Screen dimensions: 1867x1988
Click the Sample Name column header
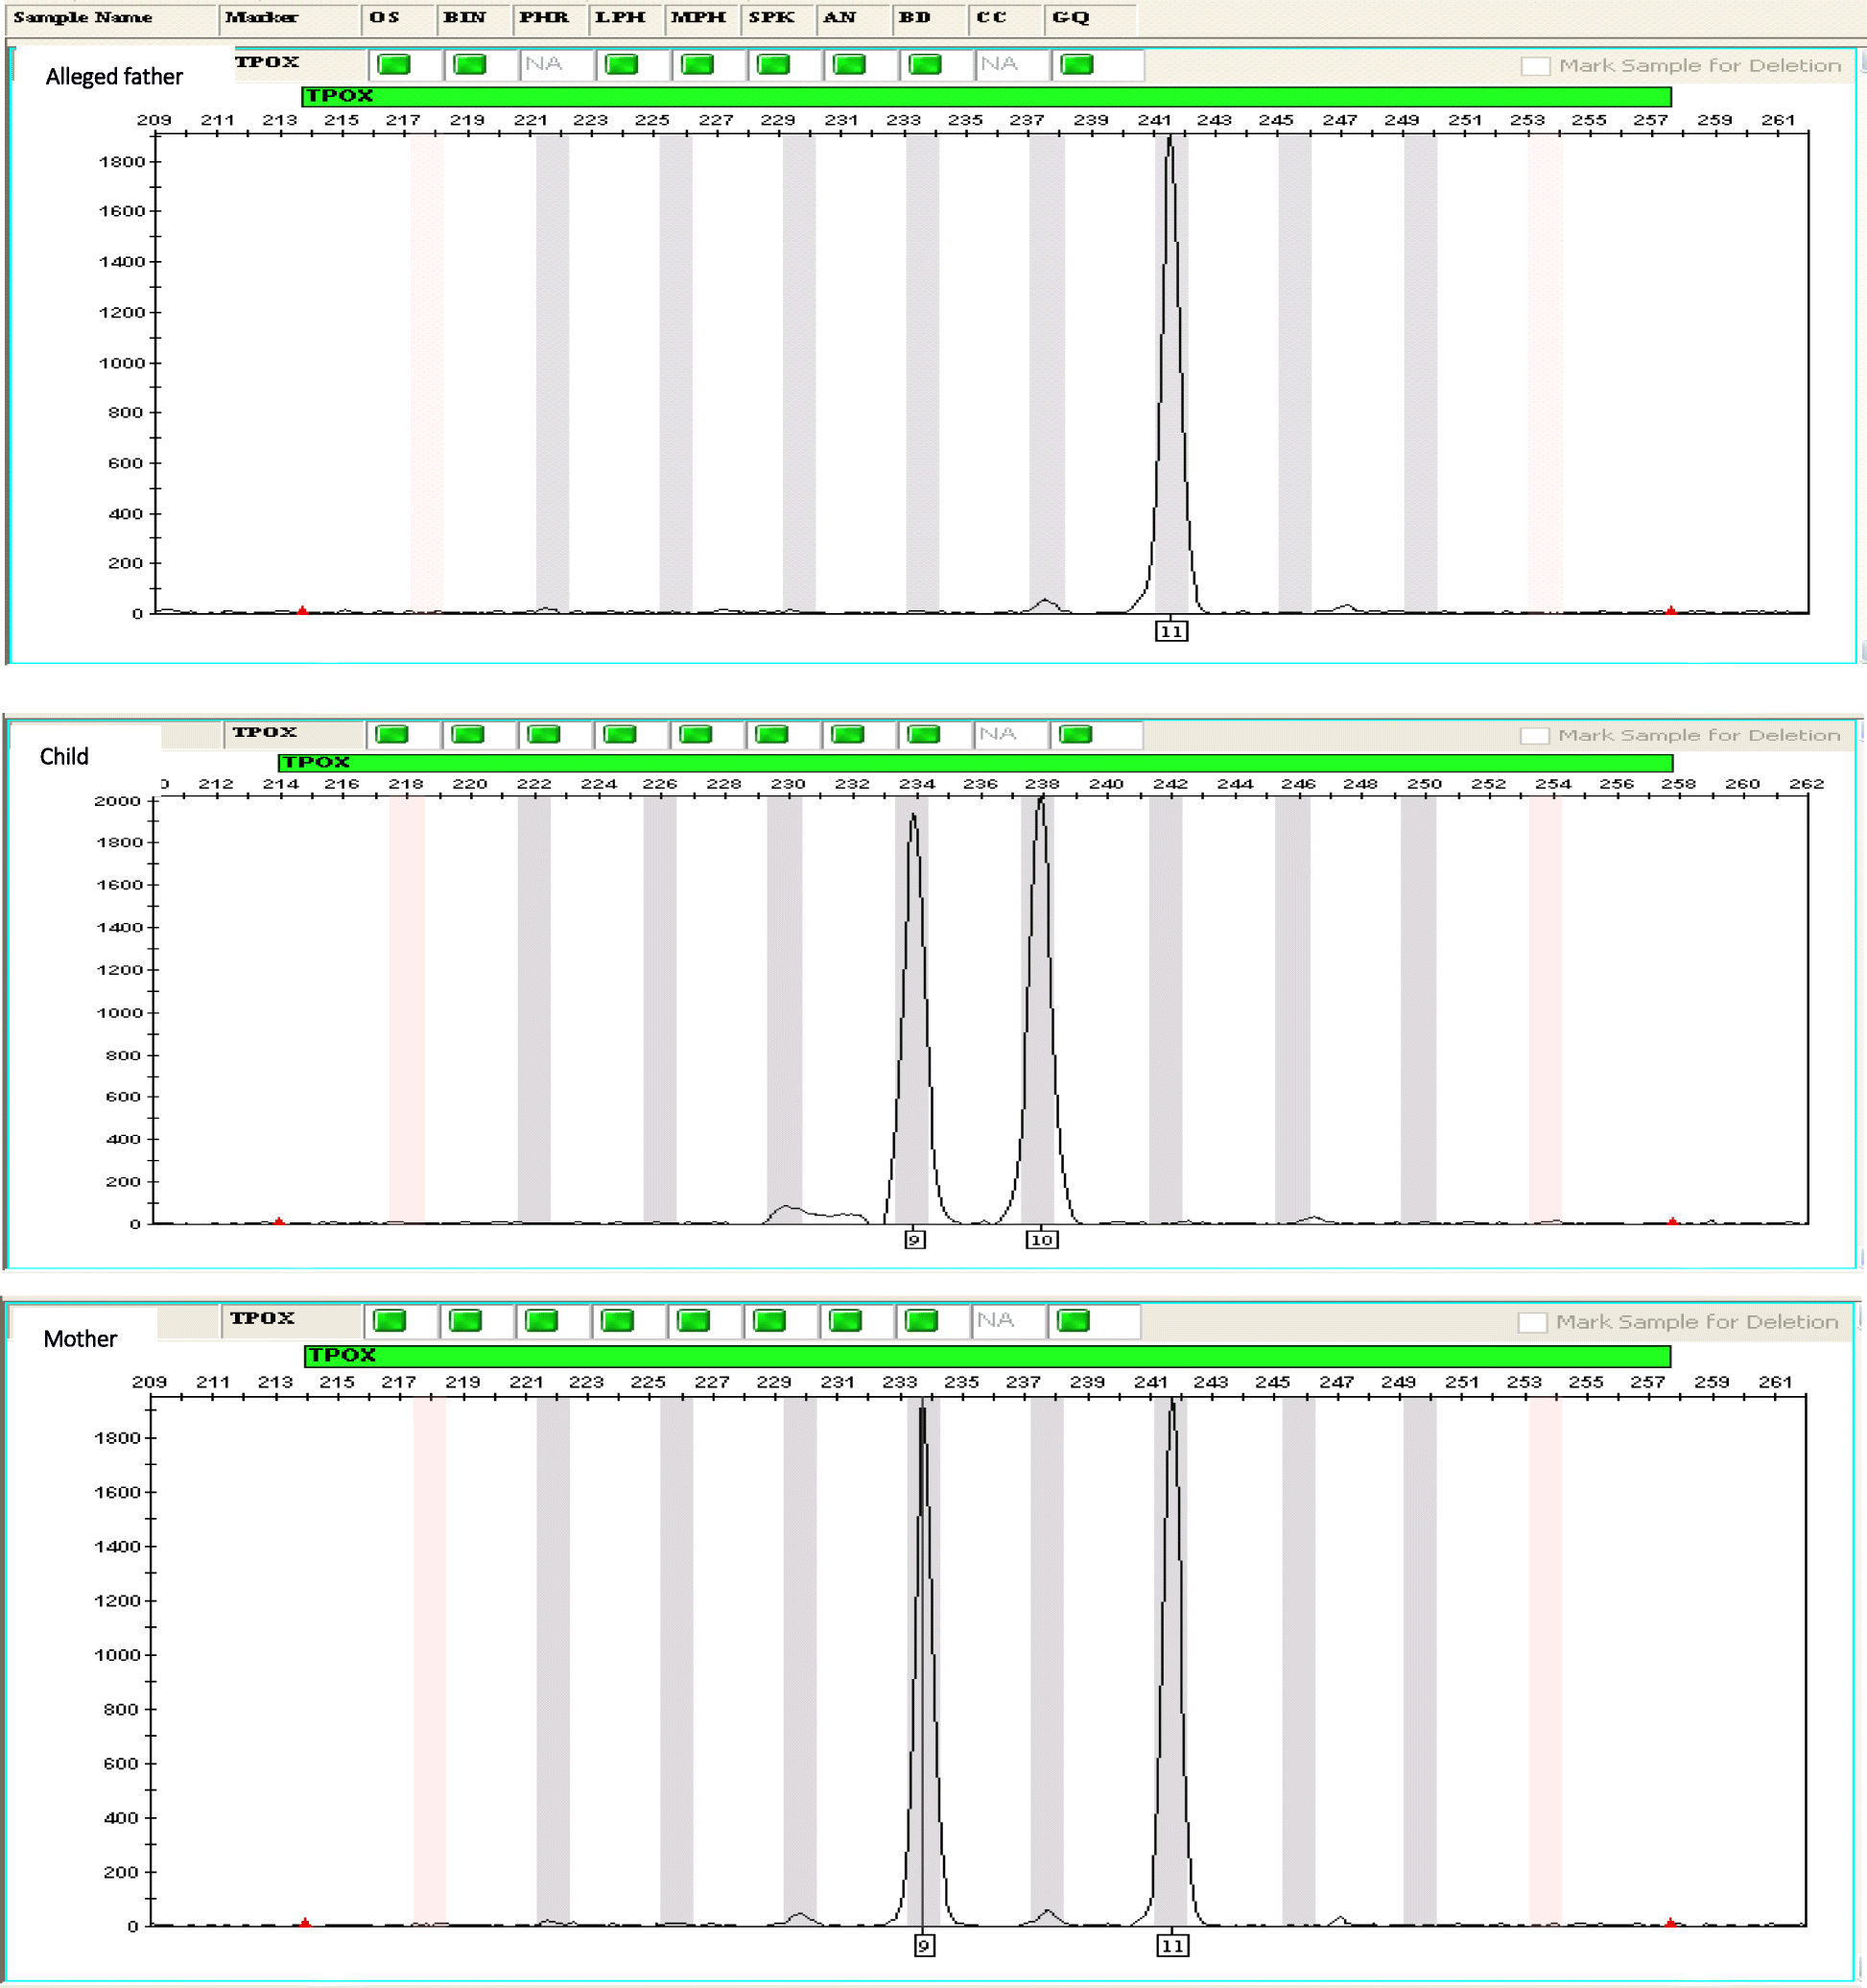tap(112, 18)
